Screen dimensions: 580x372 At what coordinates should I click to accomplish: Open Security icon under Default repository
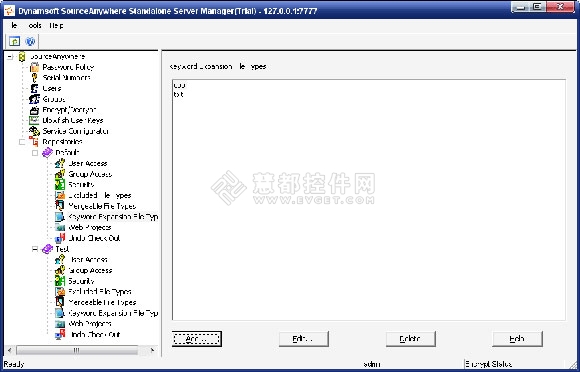coord(60,185)
